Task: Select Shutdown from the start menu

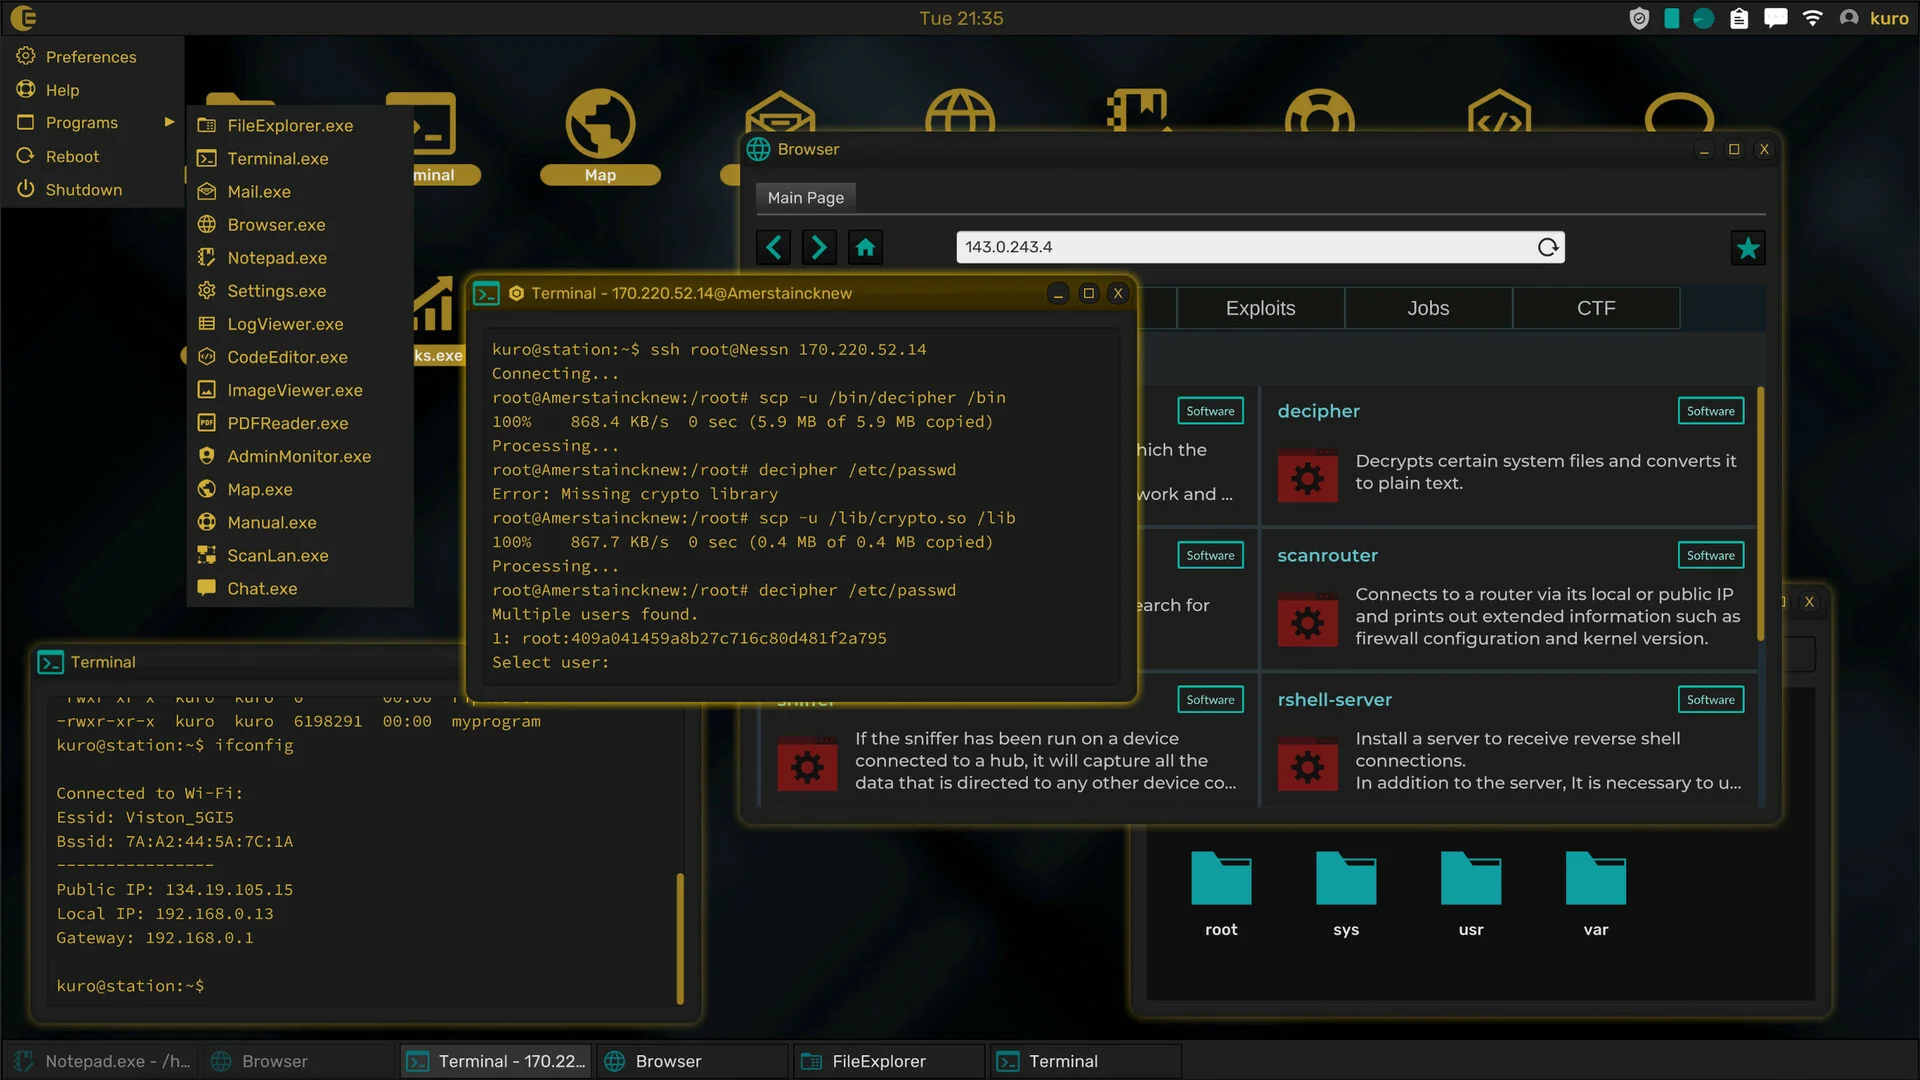Action: click(x=84, y=189)
